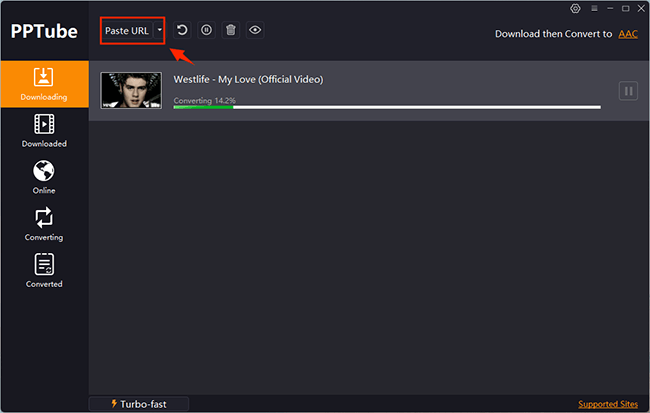Click the resume all downloads icon
This screenshot has height=413, width=650.
[182, 30]
